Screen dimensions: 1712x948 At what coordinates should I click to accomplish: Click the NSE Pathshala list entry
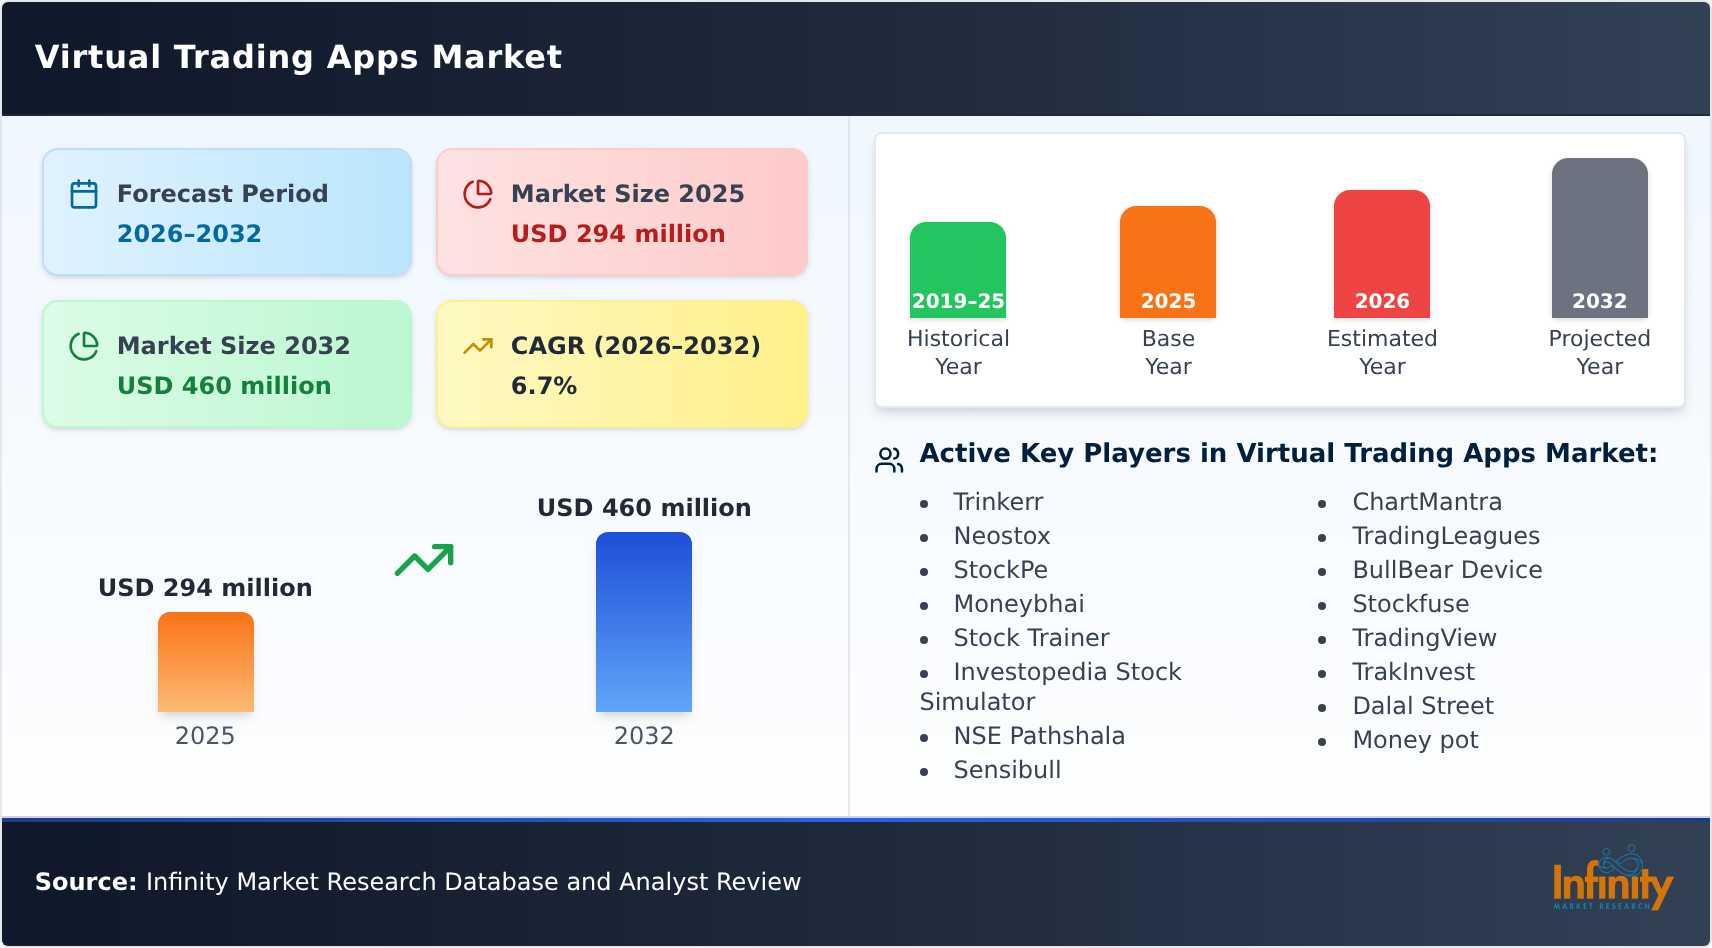[1039, 736]
